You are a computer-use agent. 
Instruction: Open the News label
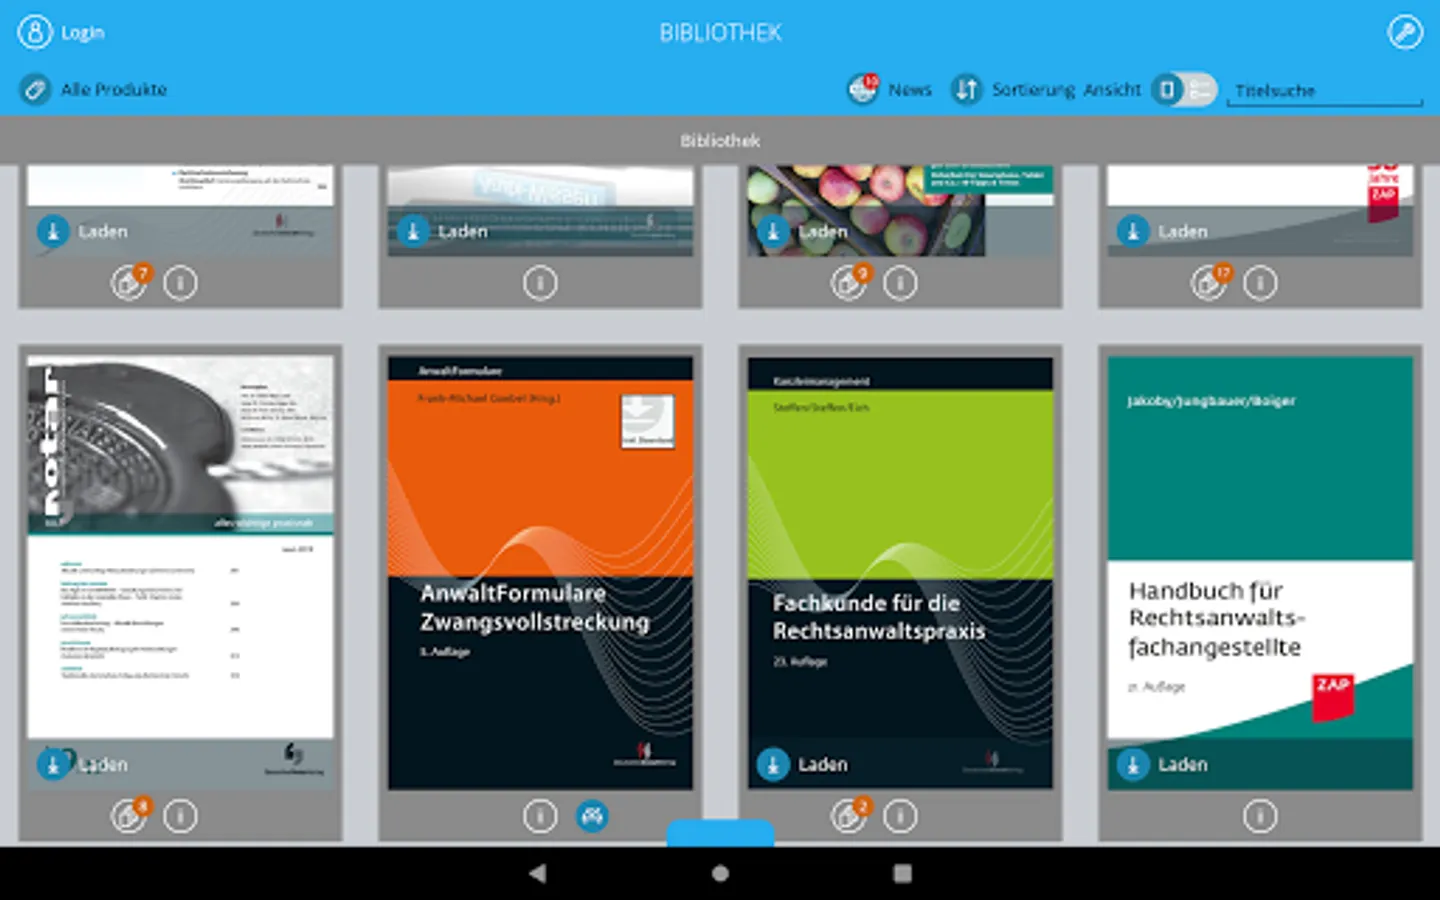[x=910, y=90]
